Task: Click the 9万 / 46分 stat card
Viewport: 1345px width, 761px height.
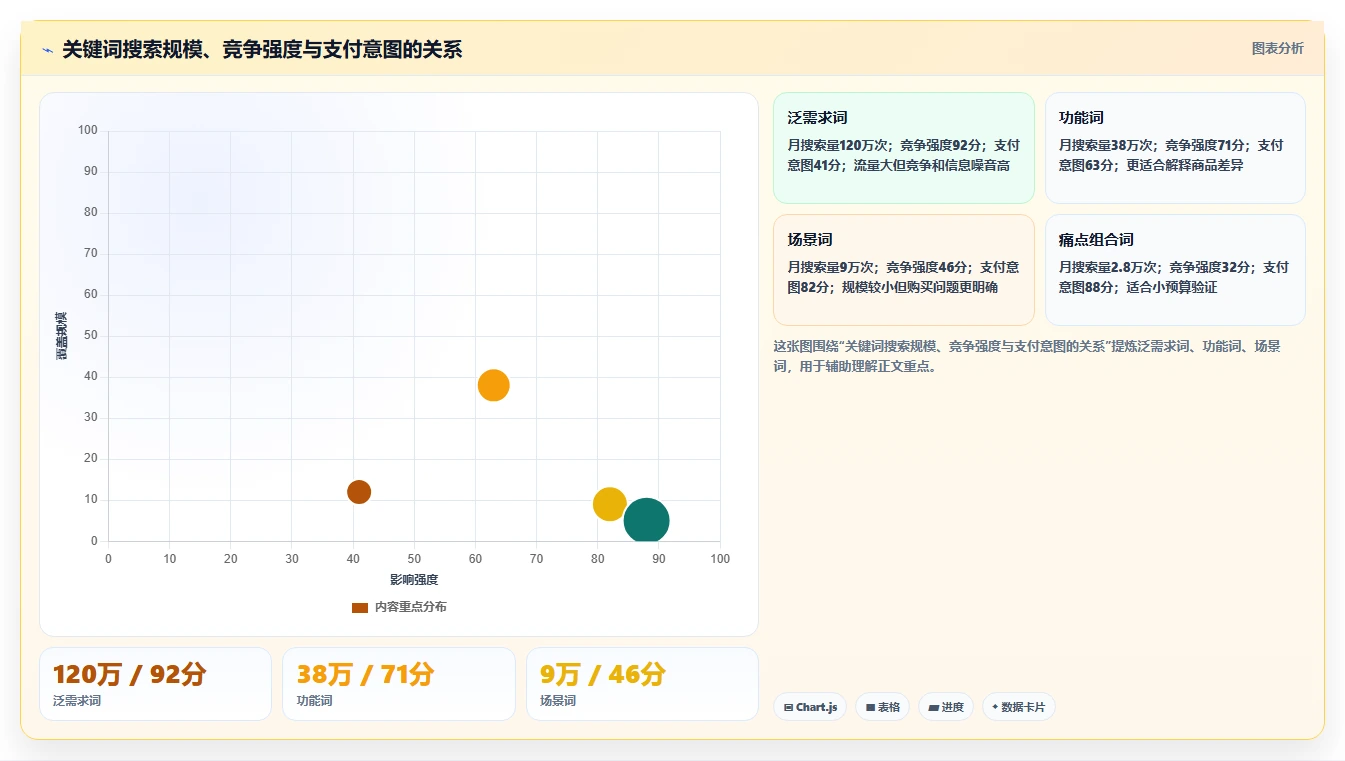Action: [642, 684]
